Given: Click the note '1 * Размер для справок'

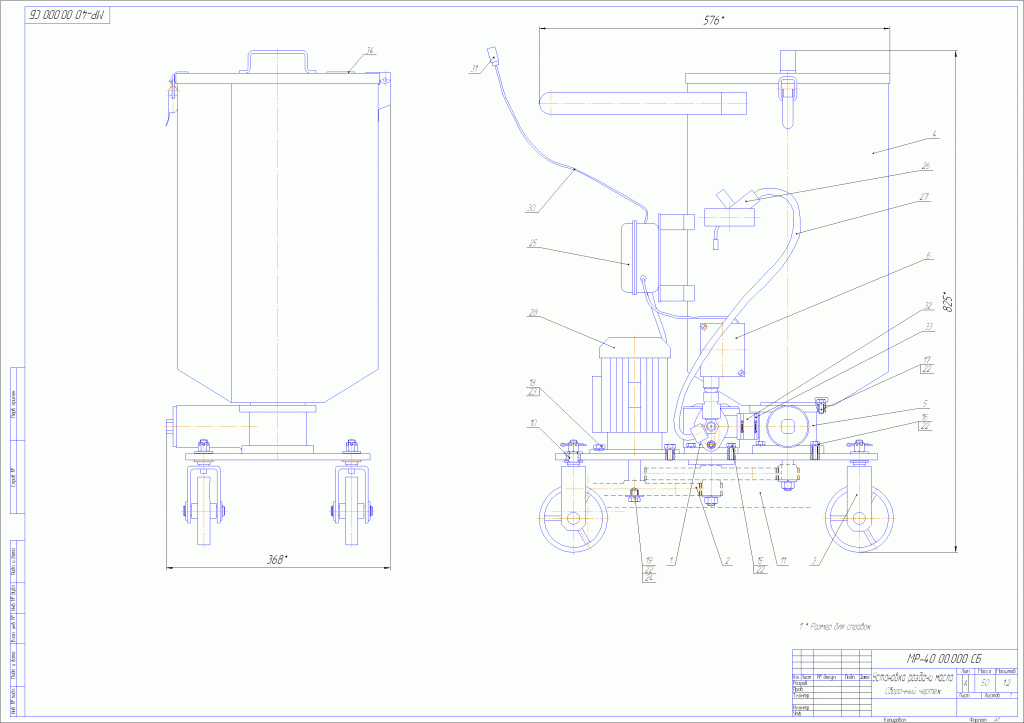Looking at the screenshot, I should click(x=835, y=626).
